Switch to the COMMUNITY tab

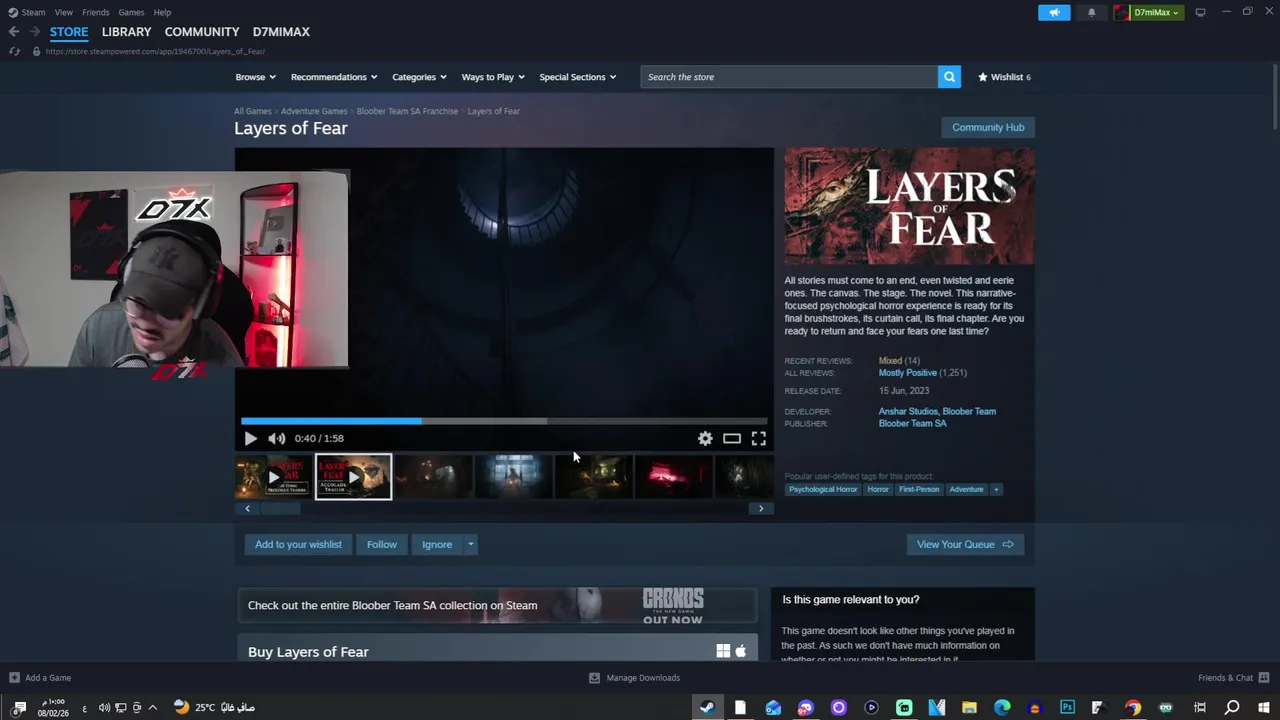pos(202,32)
